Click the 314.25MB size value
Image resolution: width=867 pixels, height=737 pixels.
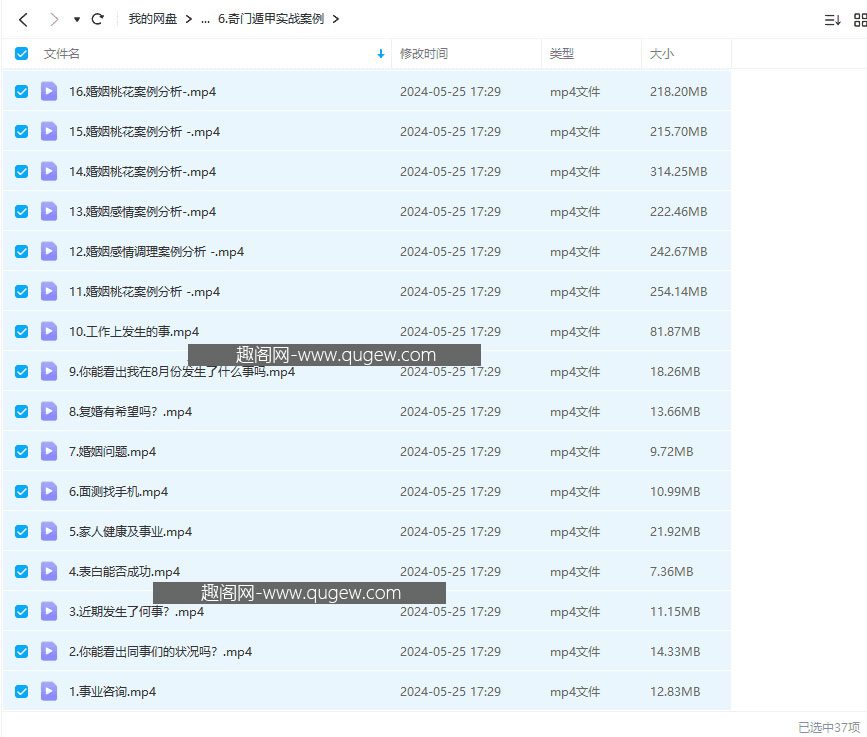[678, 171]
